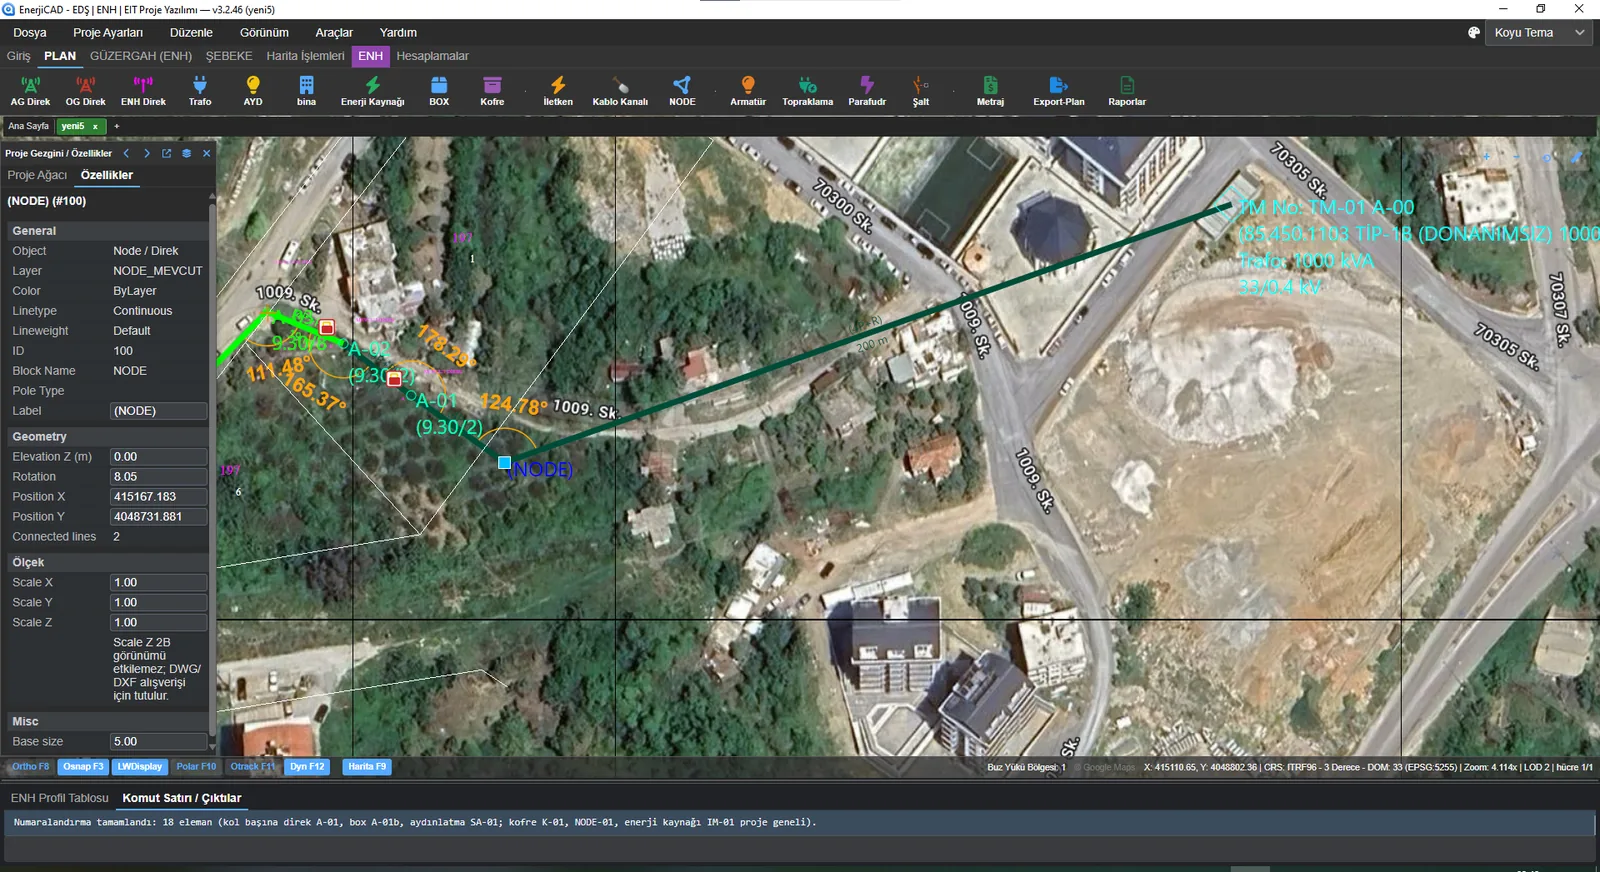This screenshot has width=1600, height=872.
Task: Go to next item in Proje Gezgini
Action: point(146,153)
